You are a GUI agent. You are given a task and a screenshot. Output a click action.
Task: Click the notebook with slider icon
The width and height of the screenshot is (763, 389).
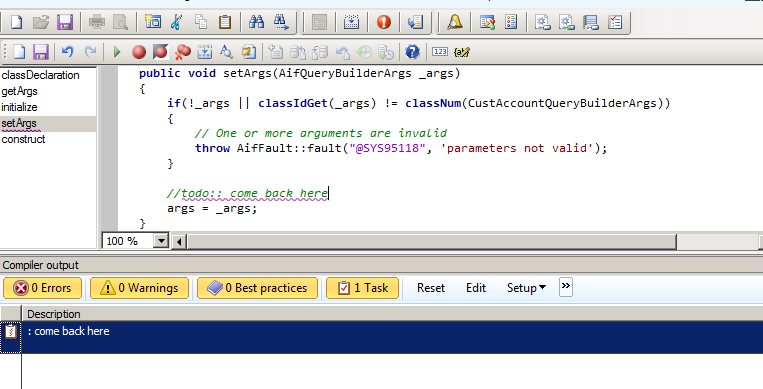point(591,22)
